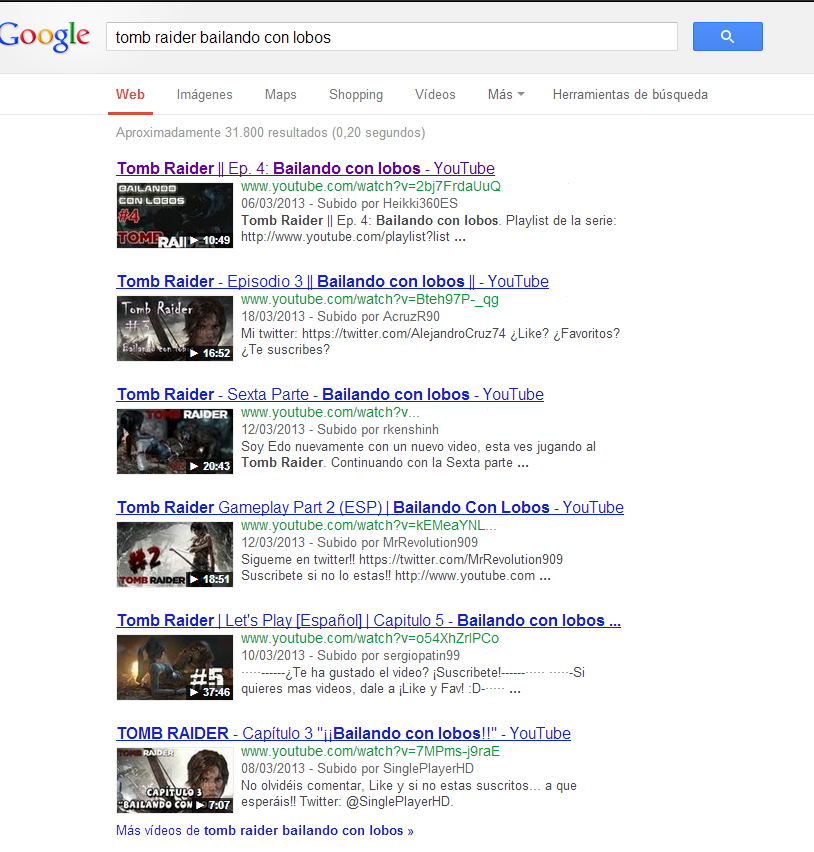Expand the Más dropdown menu
Image resolution: width=814 pixels, height=852 pixels.
pyautogui.click(x=506, y=95)
